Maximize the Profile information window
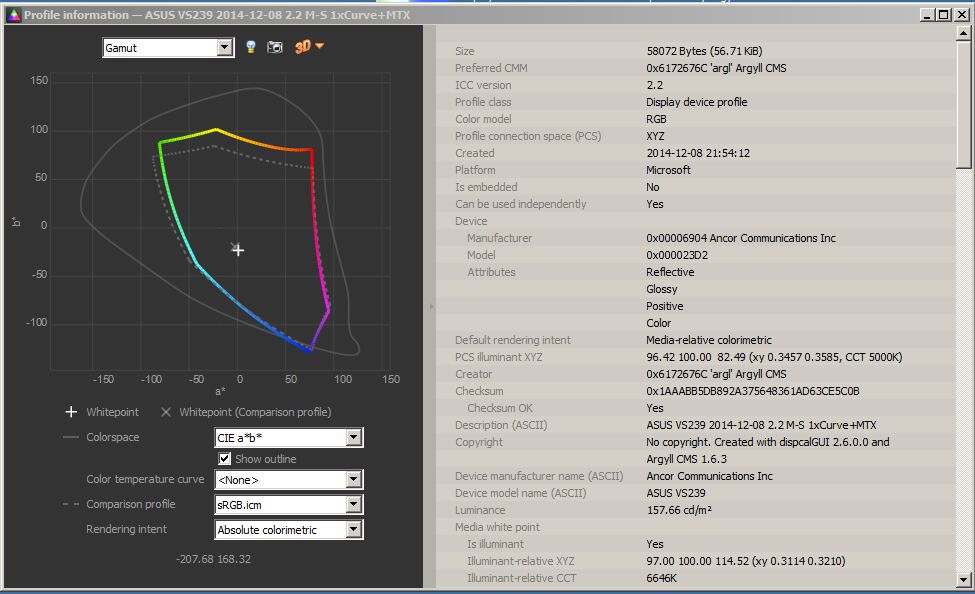The width and height of the screenshot is (975, 594). click(942, 15)
